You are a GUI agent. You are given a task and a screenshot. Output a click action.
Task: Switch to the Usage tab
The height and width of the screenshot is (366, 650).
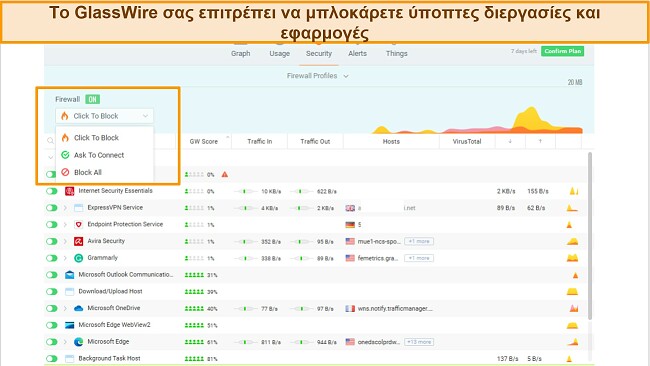[279, 53]
